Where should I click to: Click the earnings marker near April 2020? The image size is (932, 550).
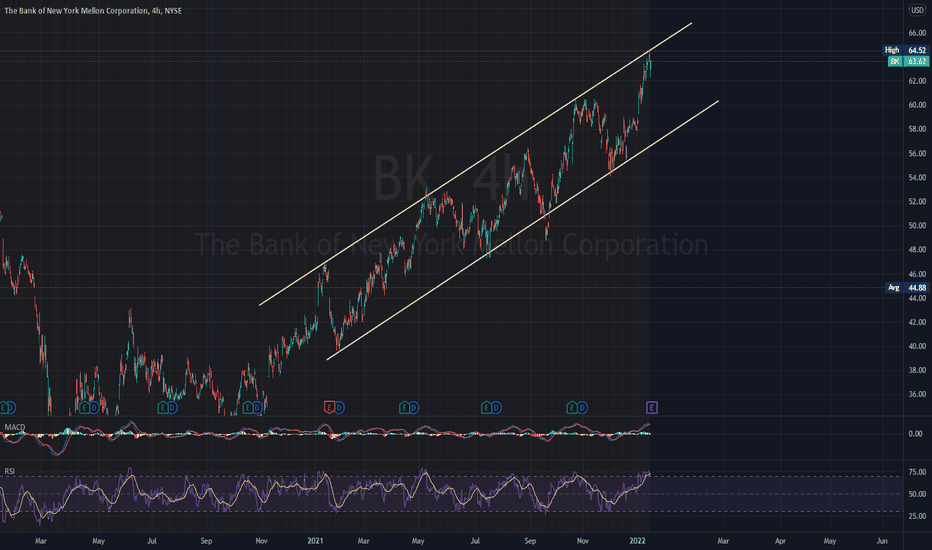pos(84,407)
